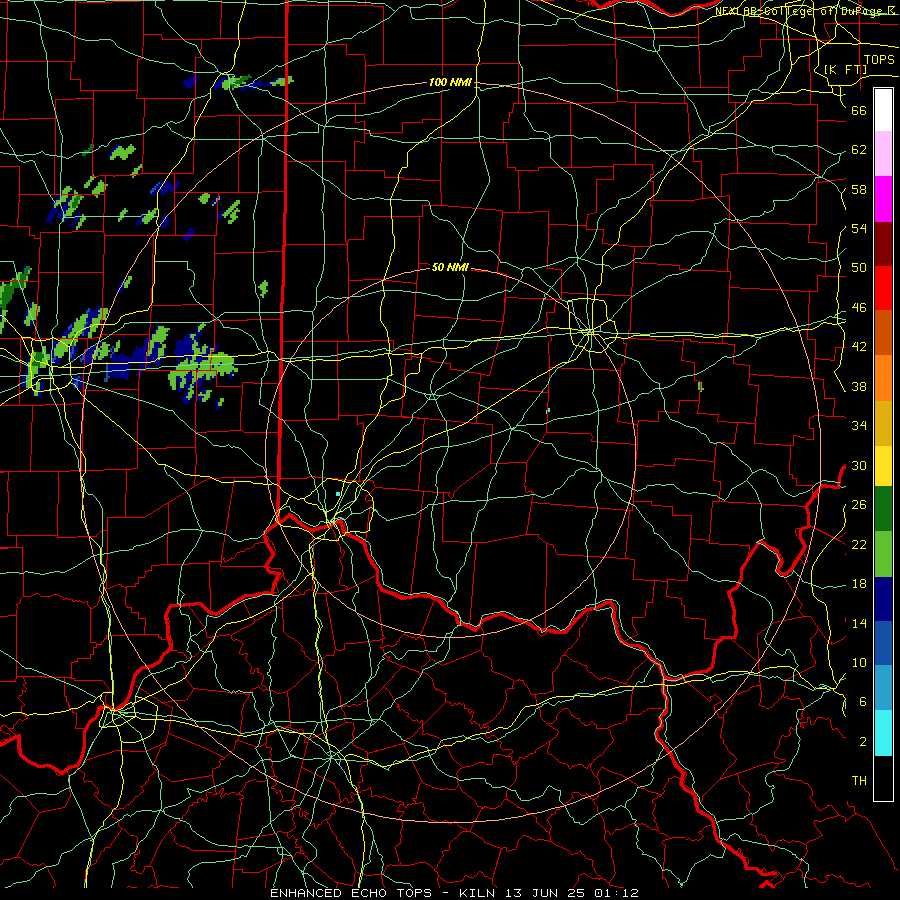Click the '58' scale label
The width and height of the screenshot is (900, 900).
click(x=859, y=189)
